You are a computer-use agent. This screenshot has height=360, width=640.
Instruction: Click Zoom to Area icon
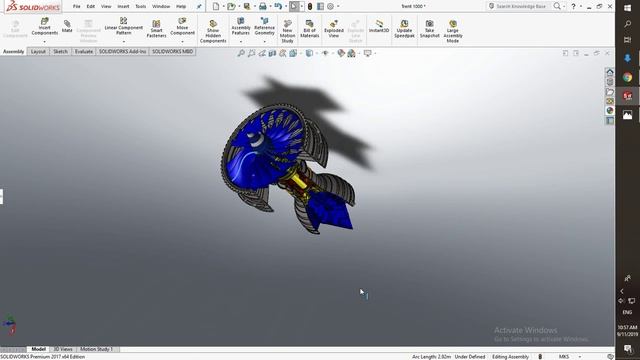pos(251,53)
